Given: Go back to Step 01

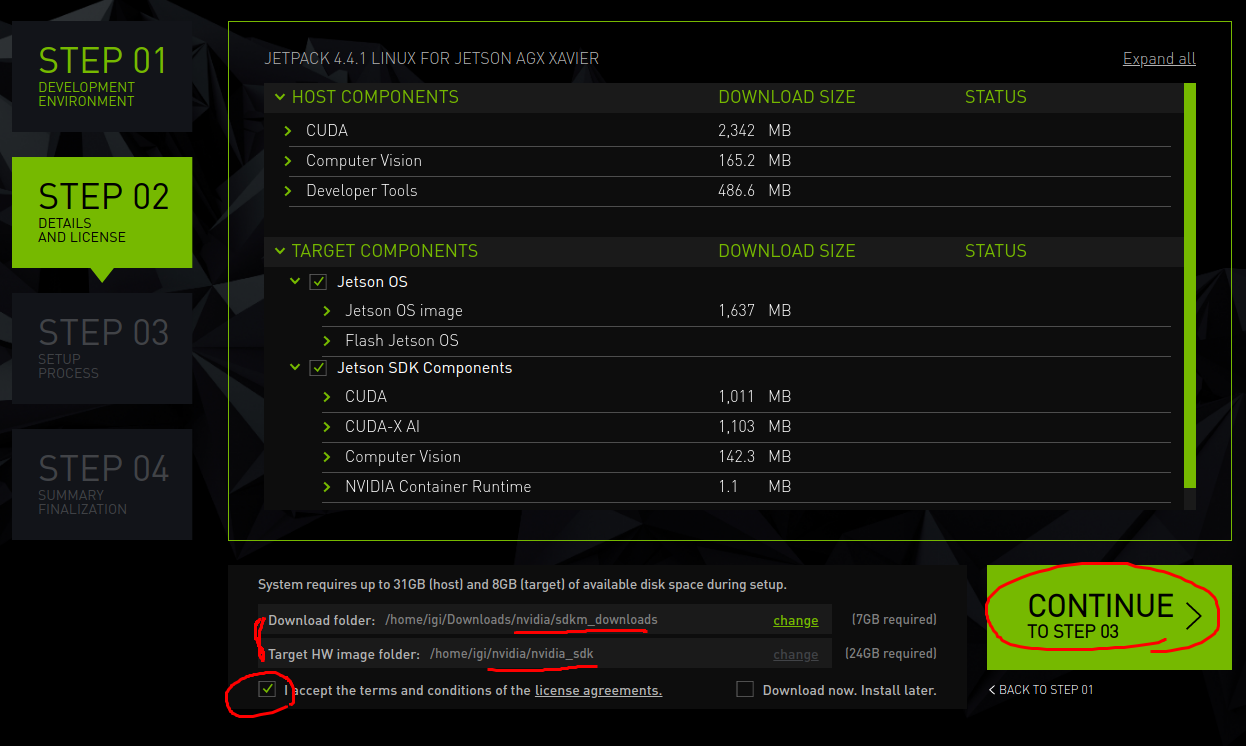Looking at the screenshot, I should (1041, 690).
